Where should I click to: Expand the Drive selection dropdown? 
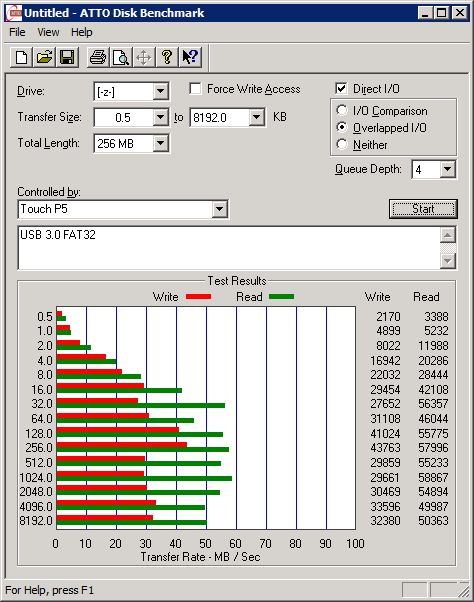tap(160, 92)
